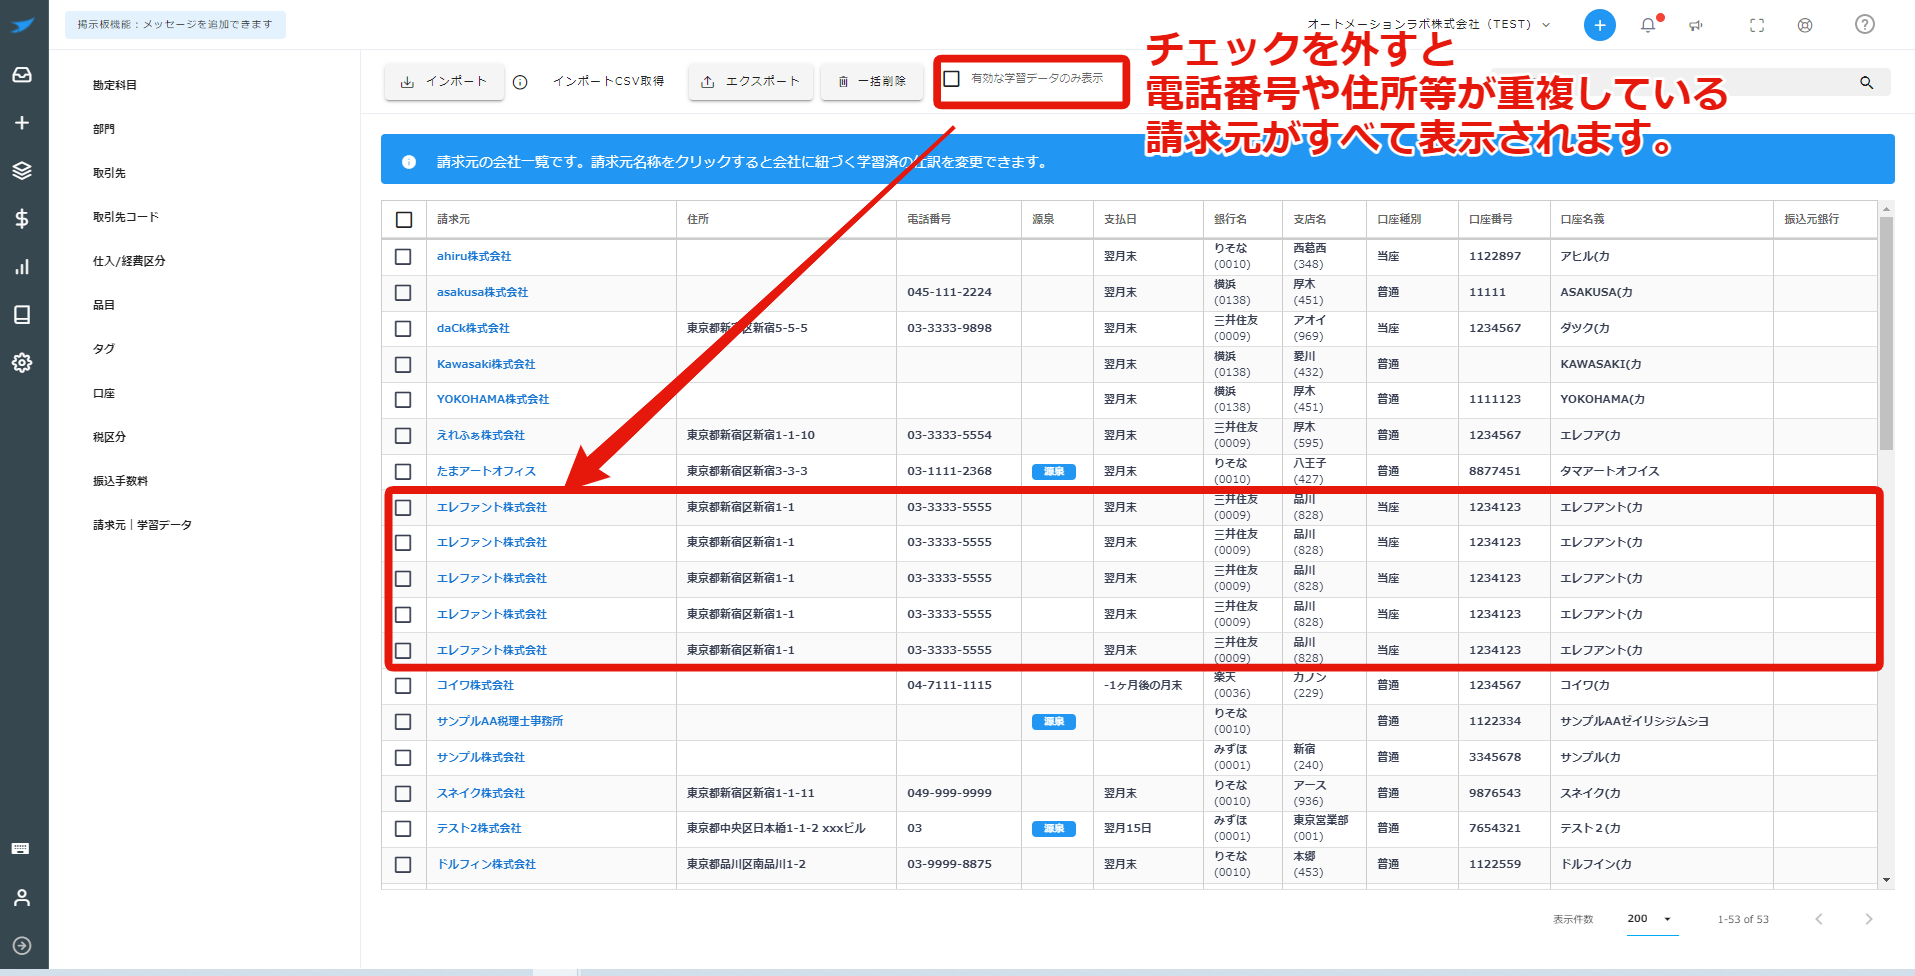Open 請求元｜学習データ menu item

point(142,525)
